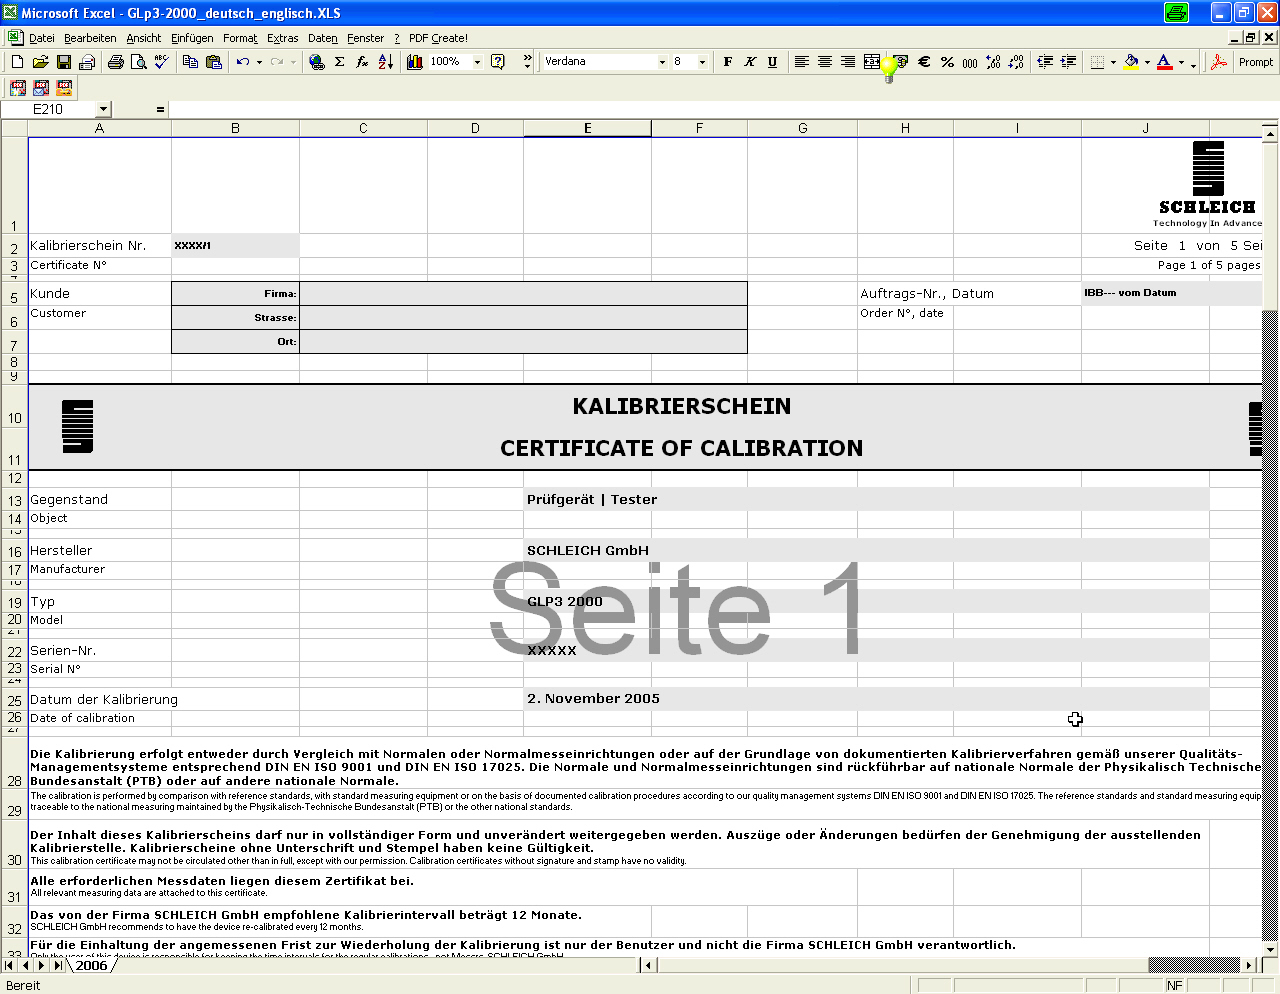Expand more standard toolbar buttons chevron
Viewport: 1280px width, 994px height.
[527, 62]
